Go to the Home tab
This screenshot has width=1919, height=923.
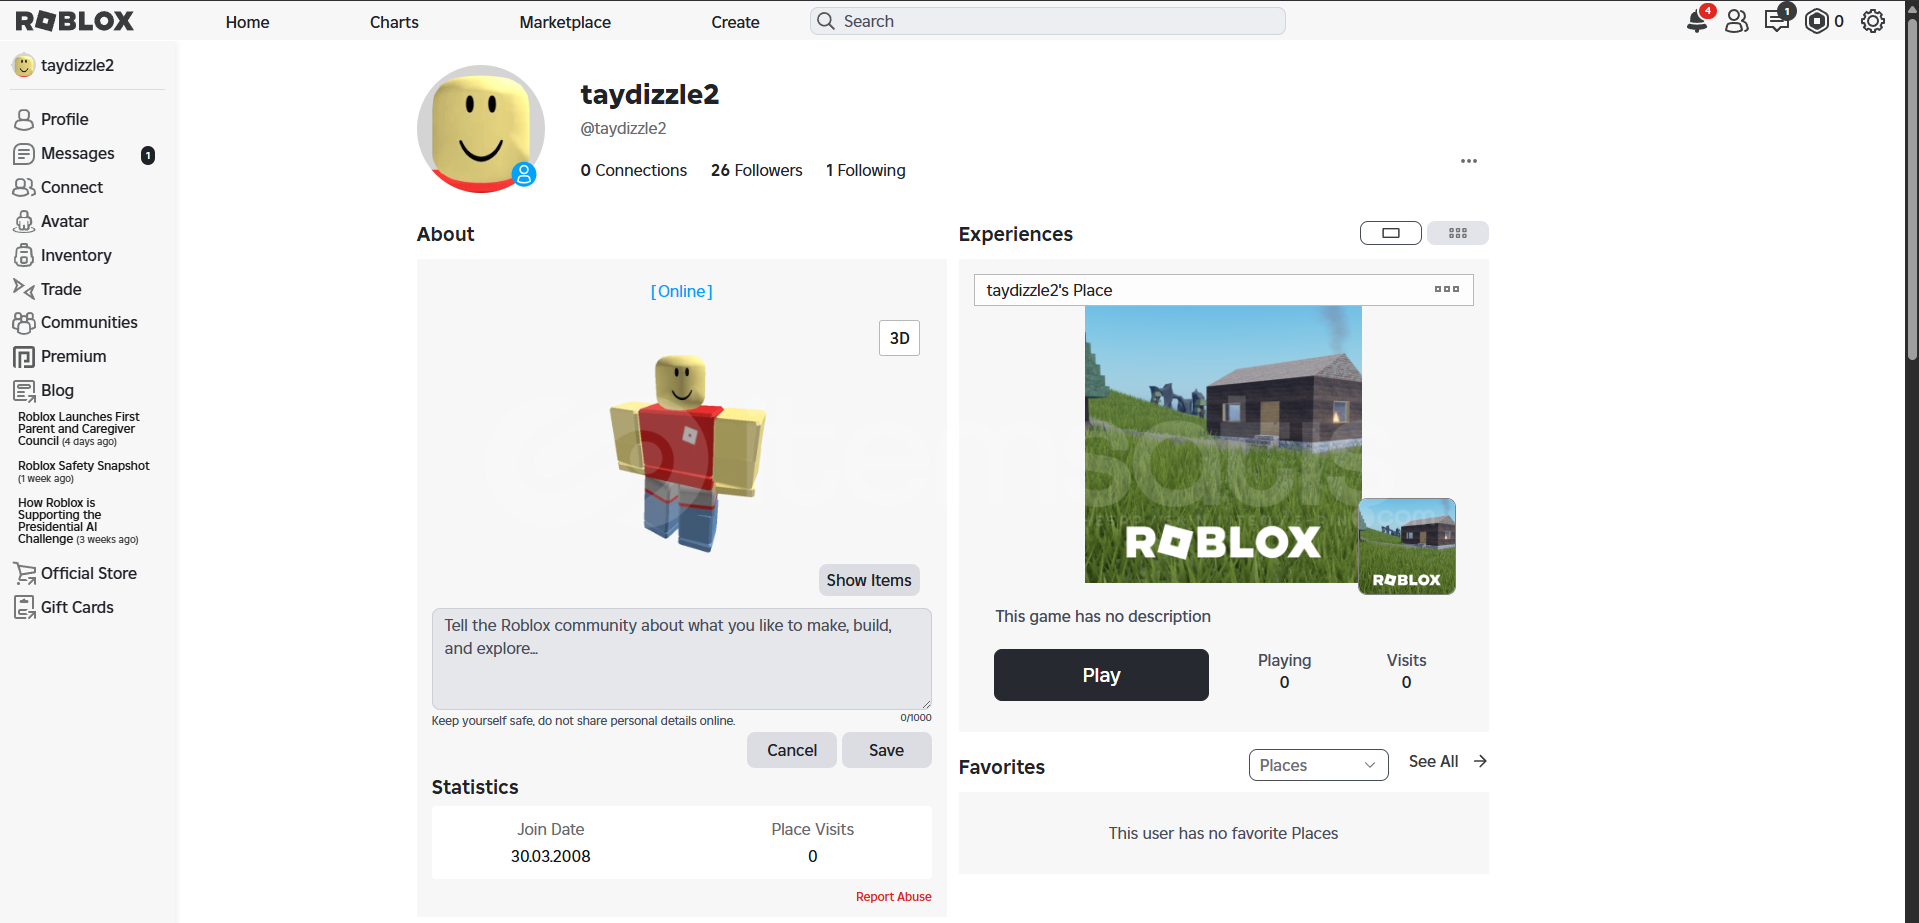click(248, 22)
